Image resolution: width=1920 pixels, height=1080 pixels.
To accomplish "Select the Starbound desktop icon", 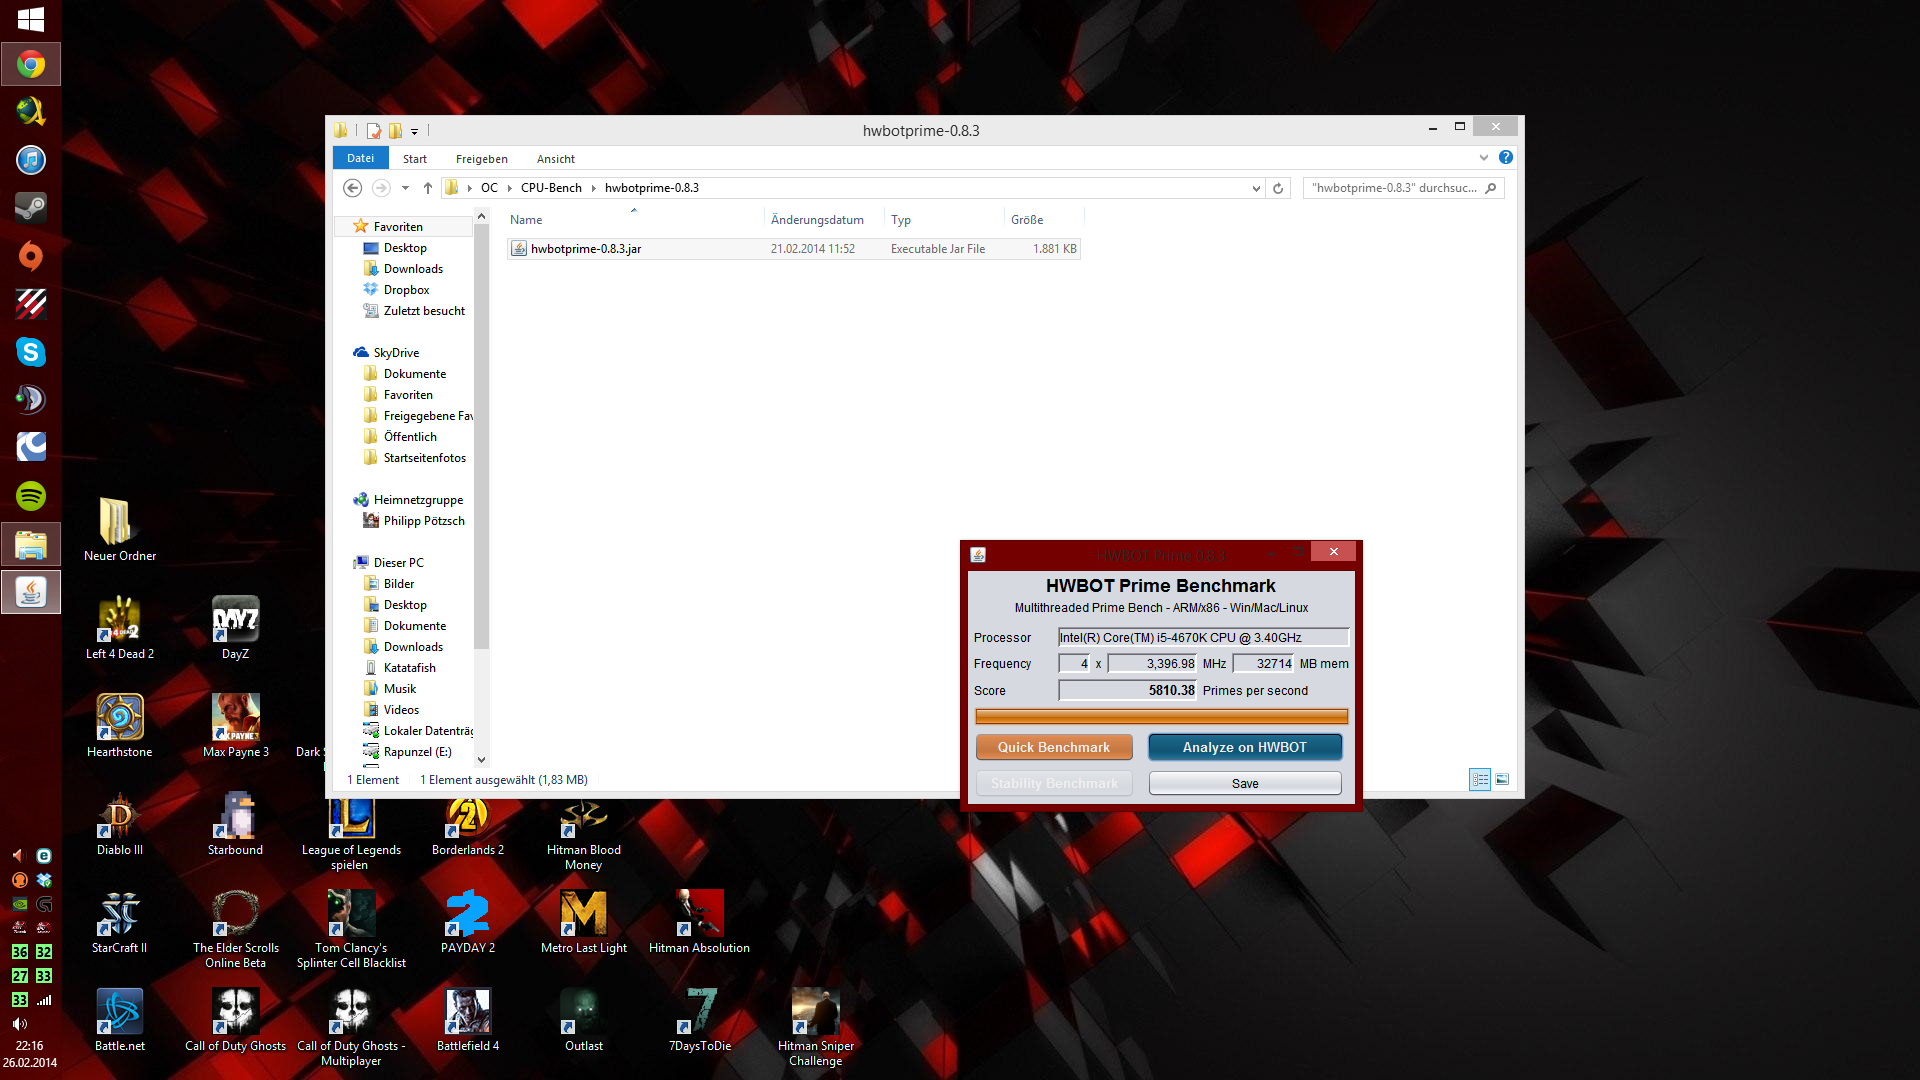I will click(235, 824).
